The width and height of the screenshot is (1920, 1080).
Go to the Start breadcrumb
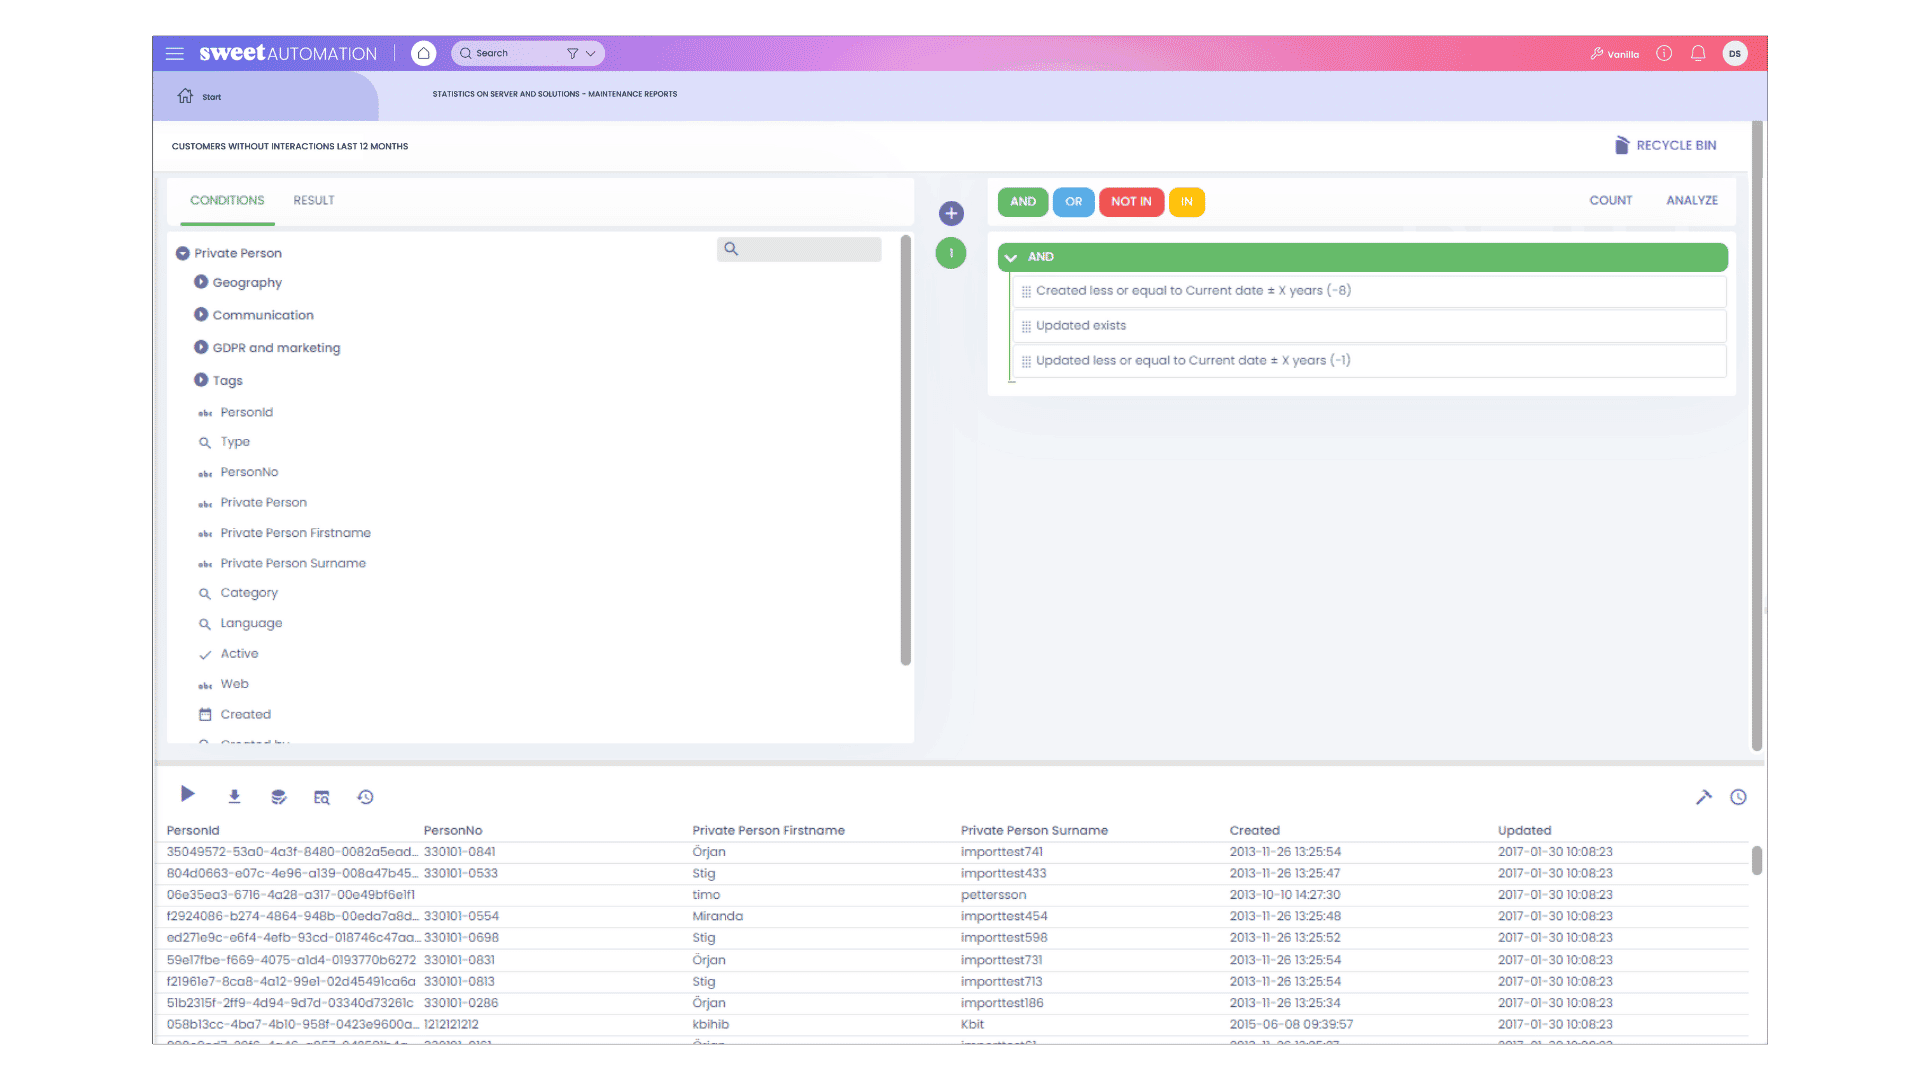click(199, 97)
